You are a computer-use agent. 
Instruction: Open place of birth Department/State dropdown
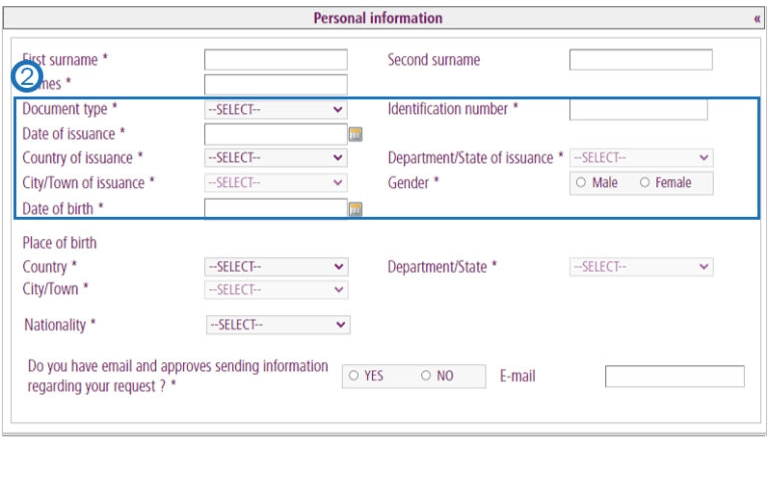click(641, 267)
